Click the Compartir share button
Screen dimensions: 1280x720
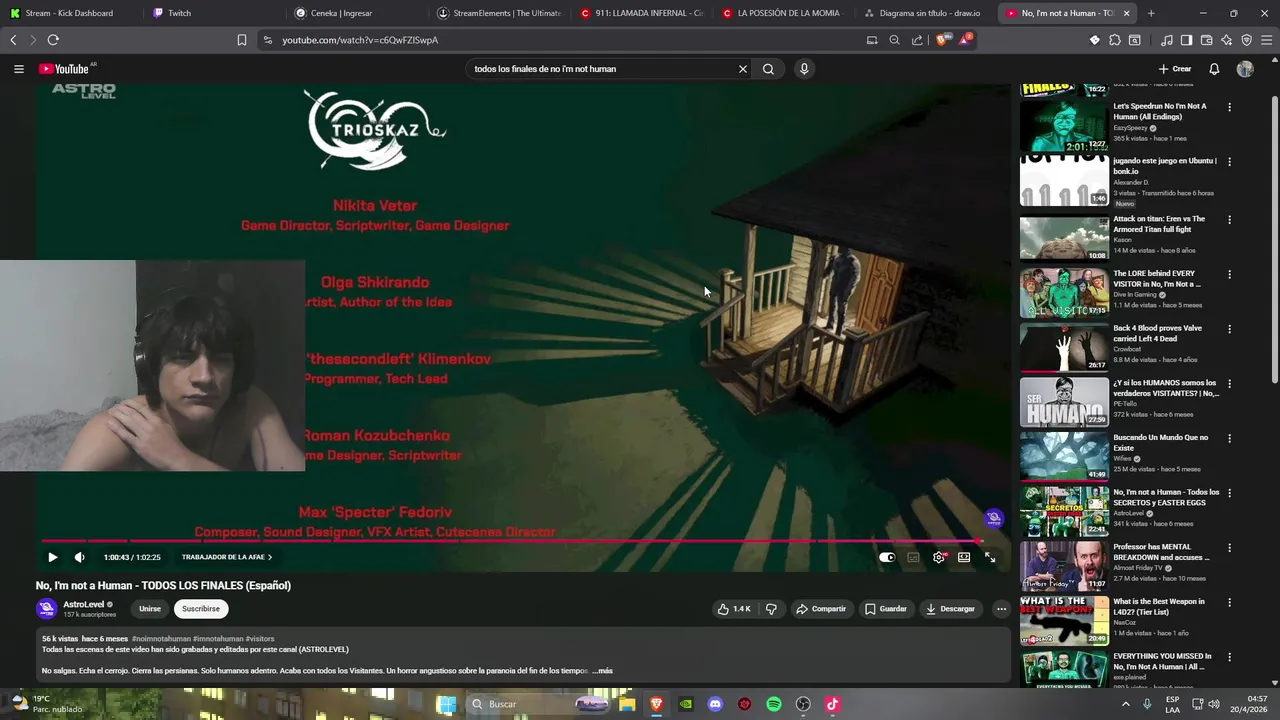coord(821,608)
